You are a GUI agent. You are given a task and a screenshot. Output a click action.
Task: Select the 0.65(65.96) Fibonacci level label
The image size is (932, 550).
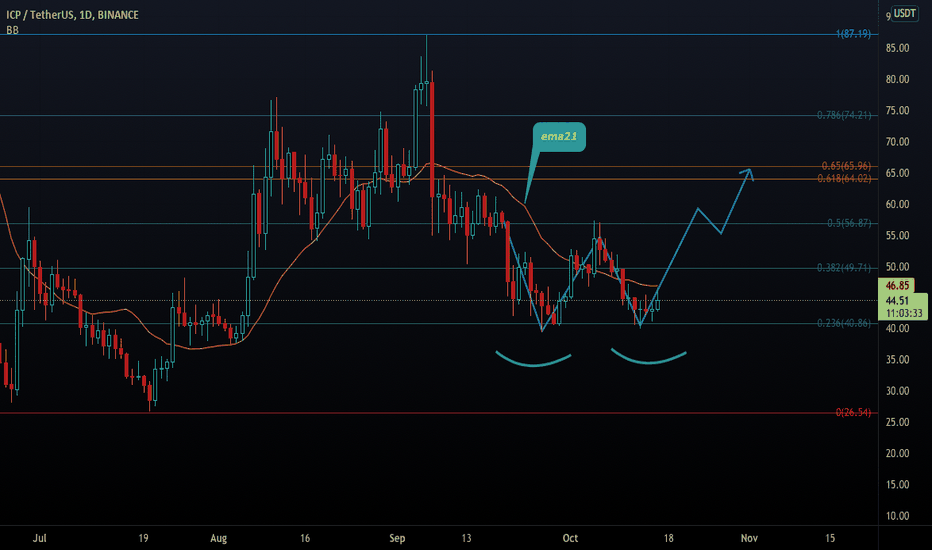pyautogui.click(x=846, y=166)
